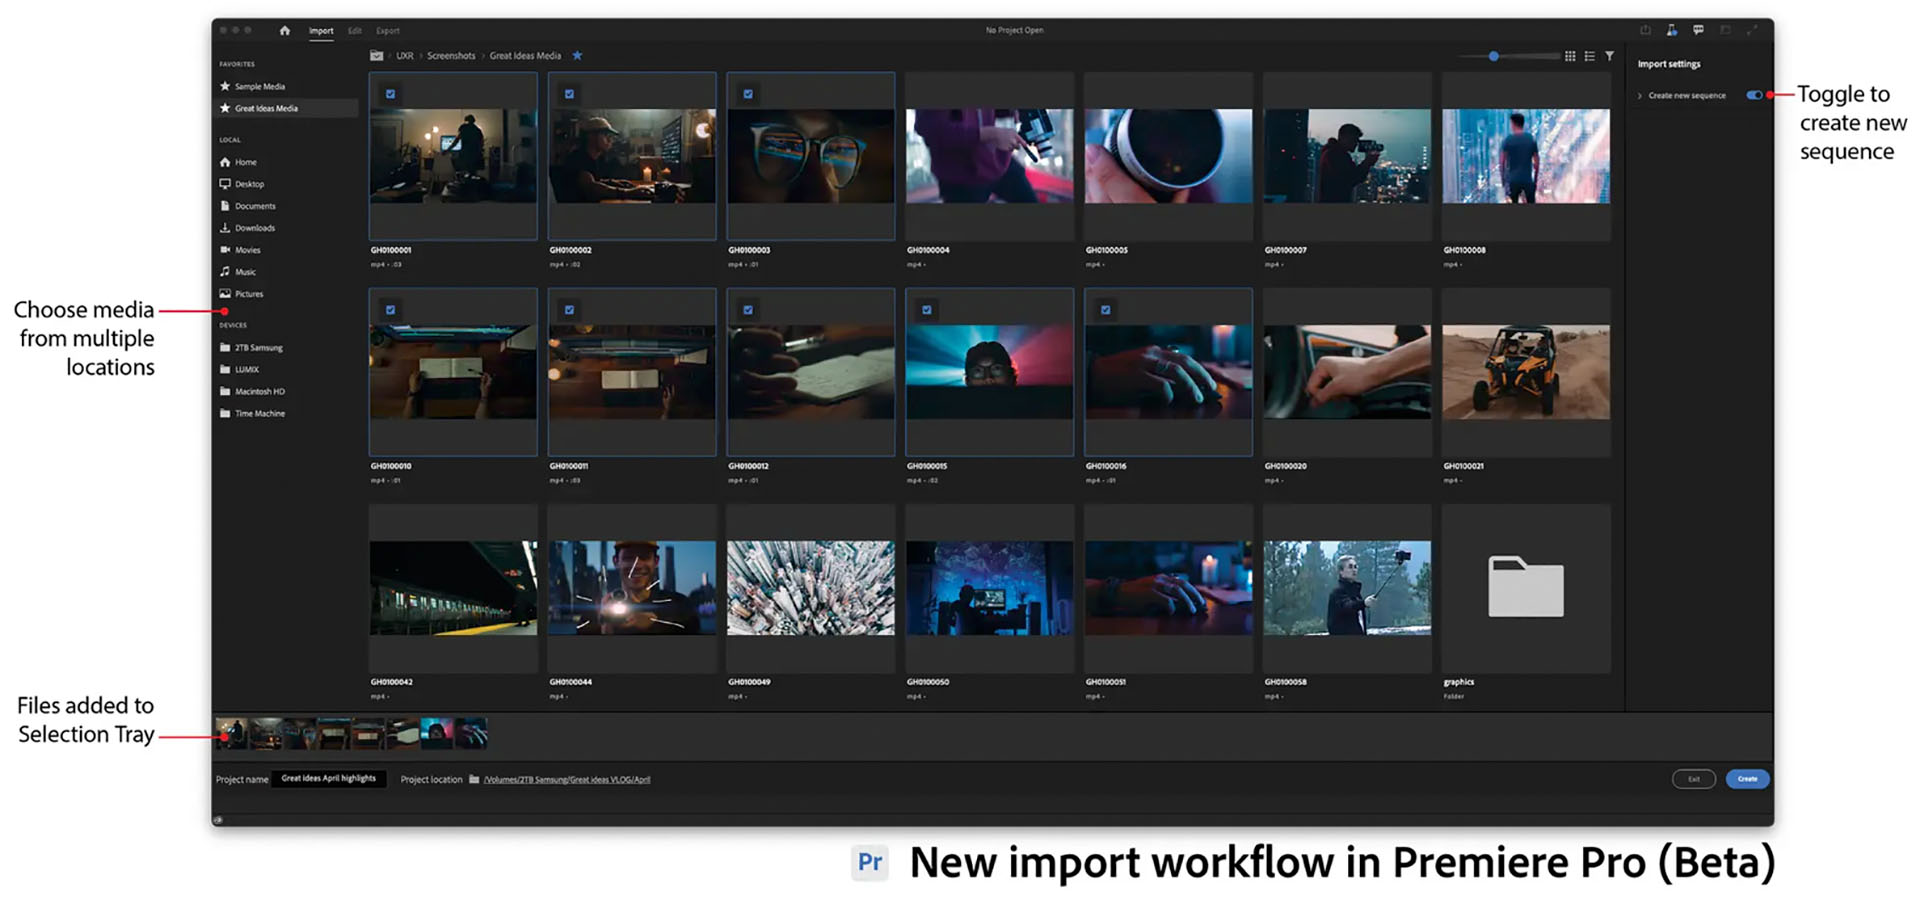This screenshot has width=1920, height=921.
Task: Switch to the Edit tab
Action: pos(354,31)
